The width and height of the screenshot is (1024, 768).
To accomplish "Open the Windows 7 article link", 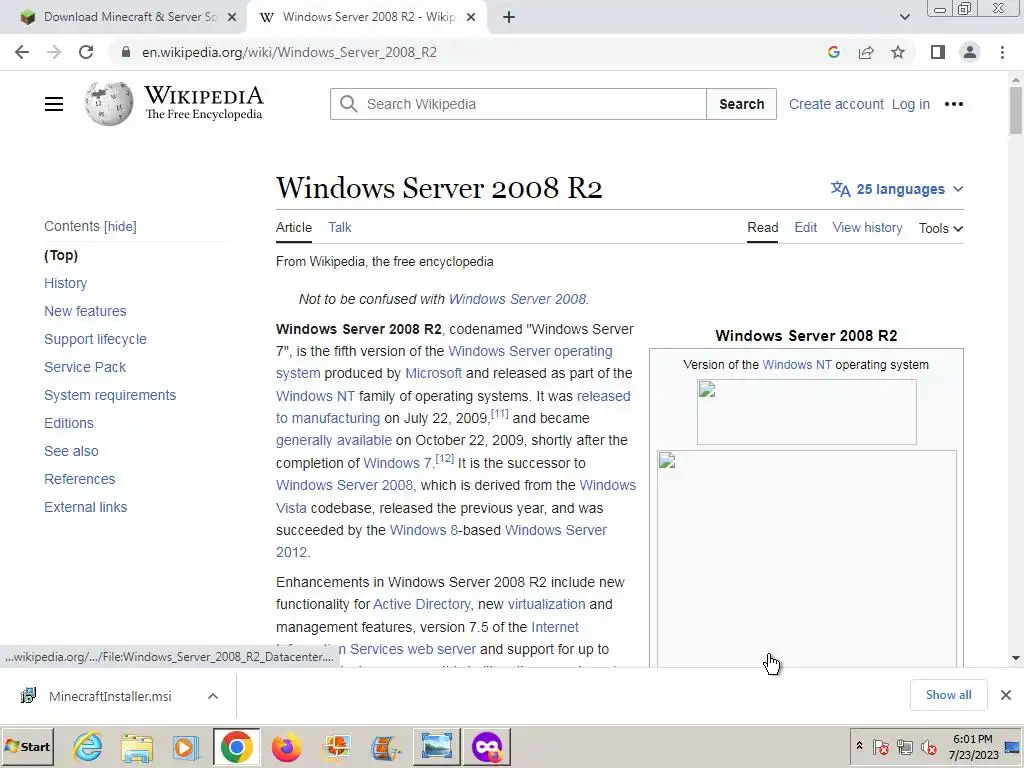I will point(397,464).
